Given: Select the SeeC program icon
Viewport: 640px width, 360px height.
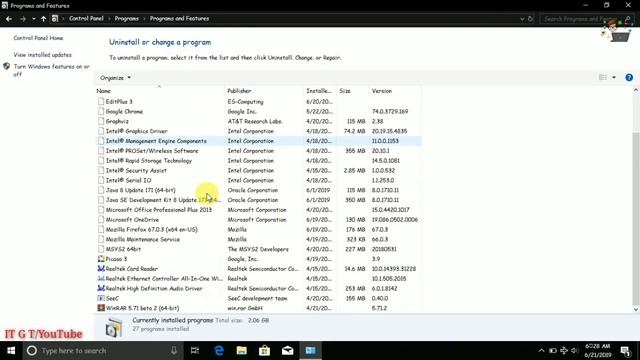Looking at the screenshot, I should [x=101, y=298].
